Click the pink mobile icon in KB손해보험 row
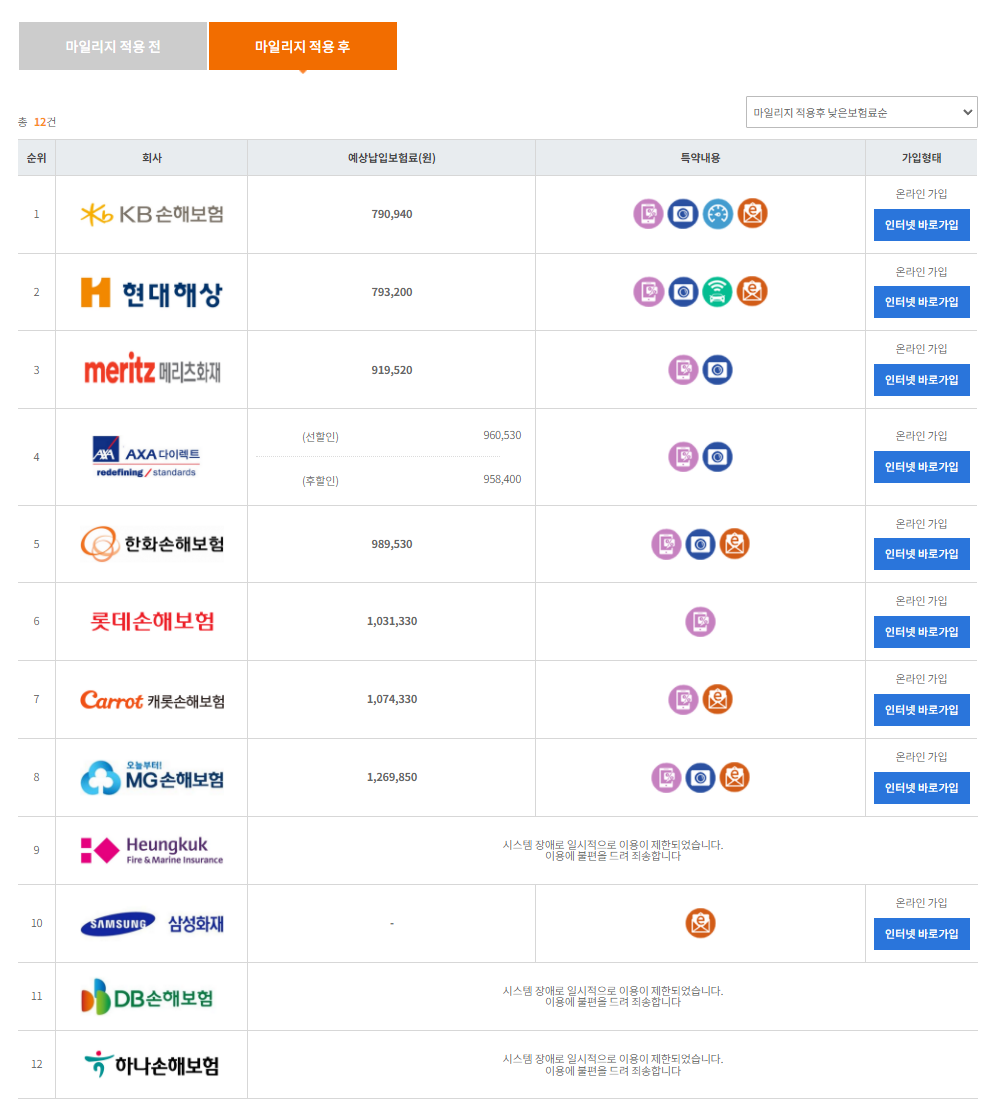This screenshot has width=993, height=1109. pos(648,214)
